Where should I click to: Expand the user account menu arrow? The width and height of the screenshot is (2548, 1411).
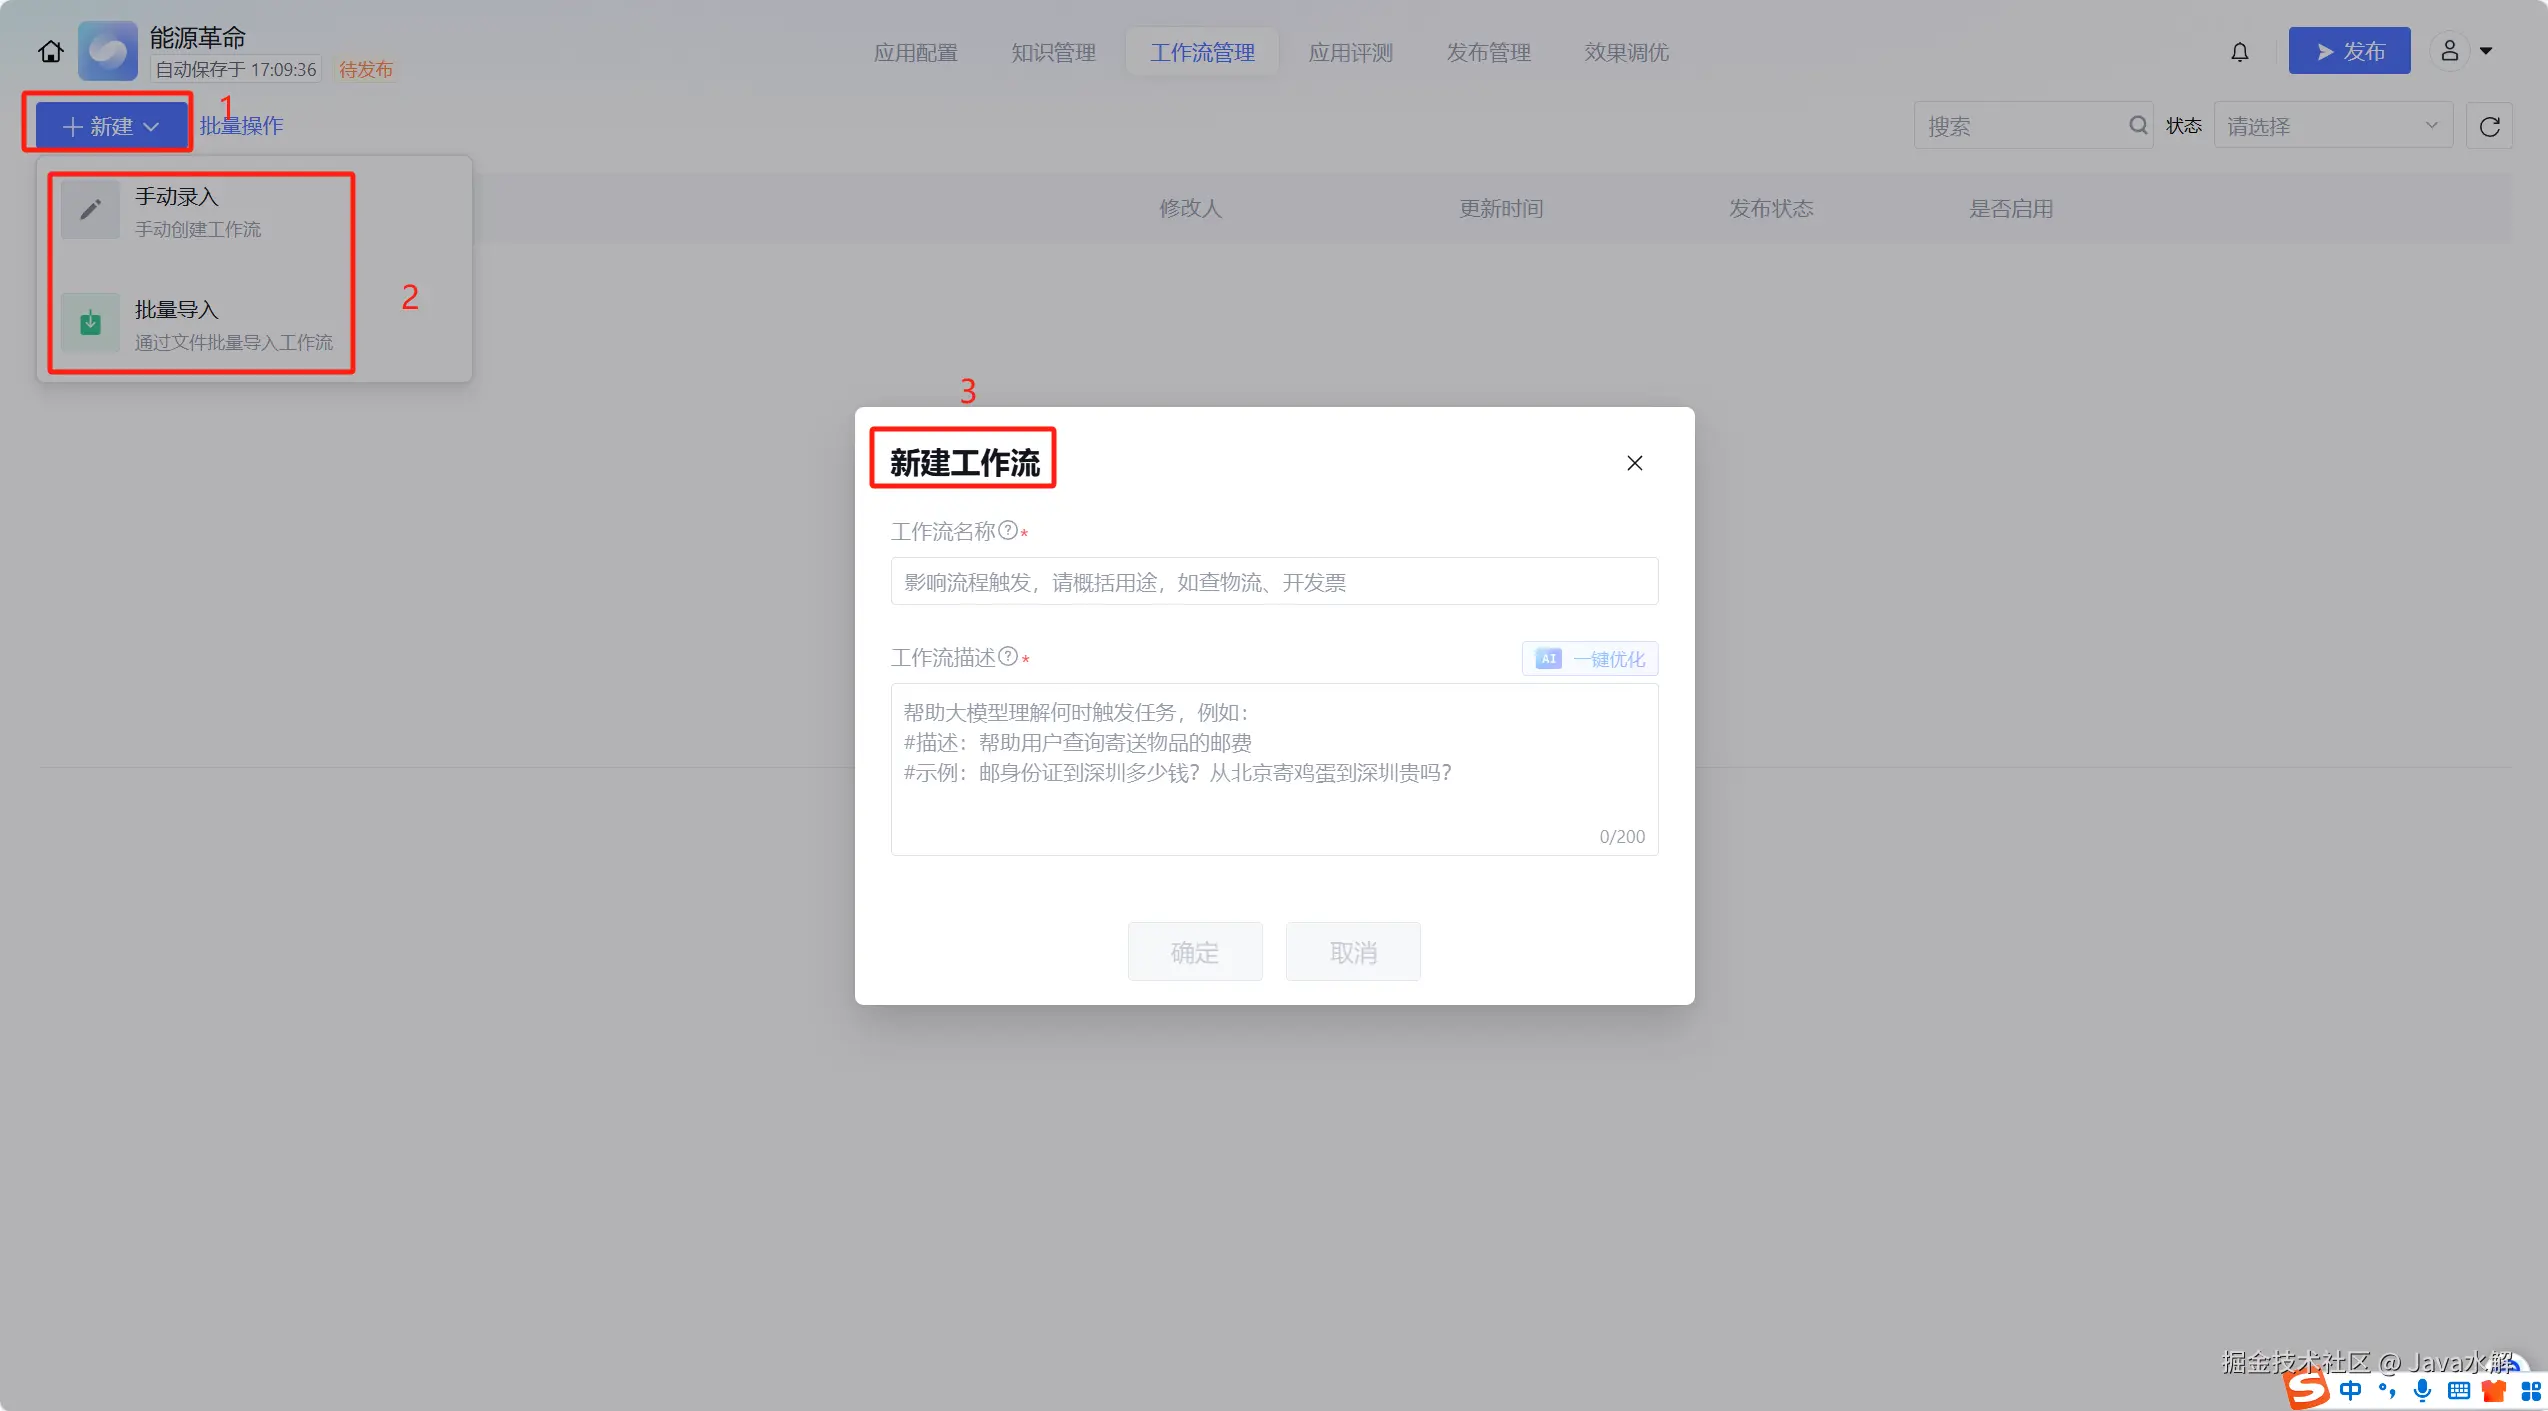(x=2486, y=51)
